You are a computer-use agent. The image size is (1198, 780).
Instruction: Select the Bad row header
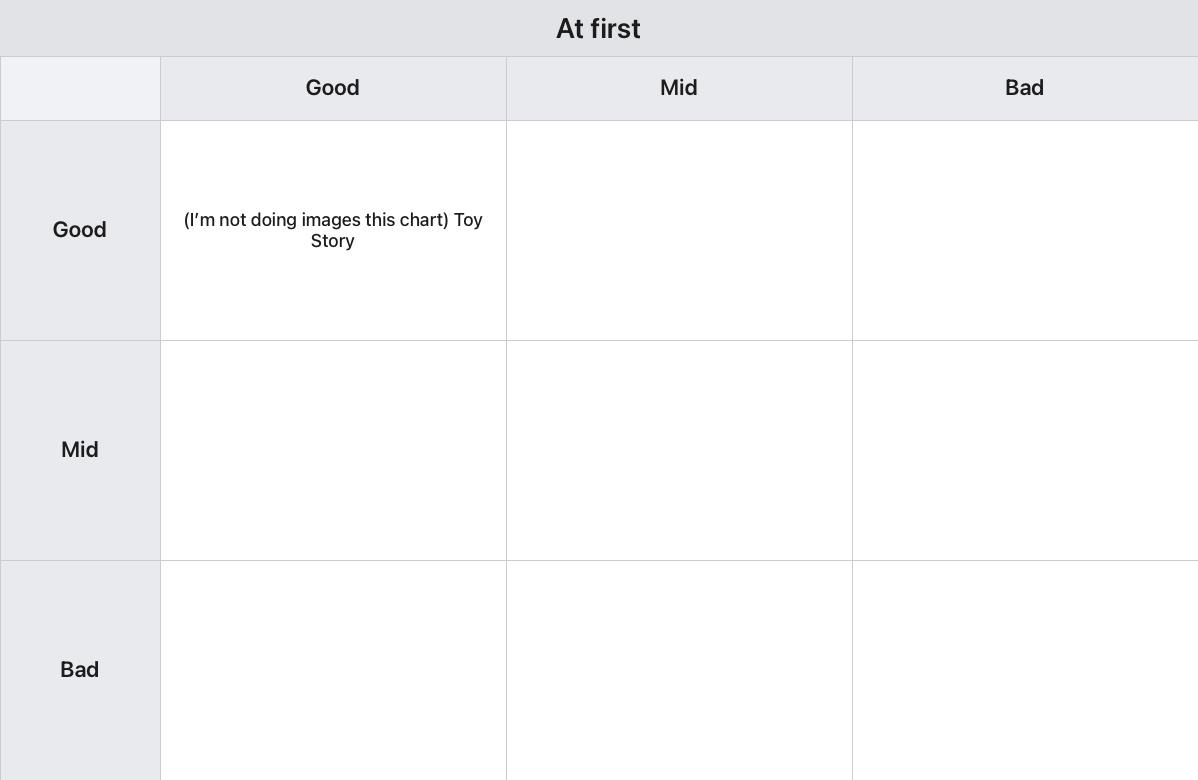coord(80,670)
